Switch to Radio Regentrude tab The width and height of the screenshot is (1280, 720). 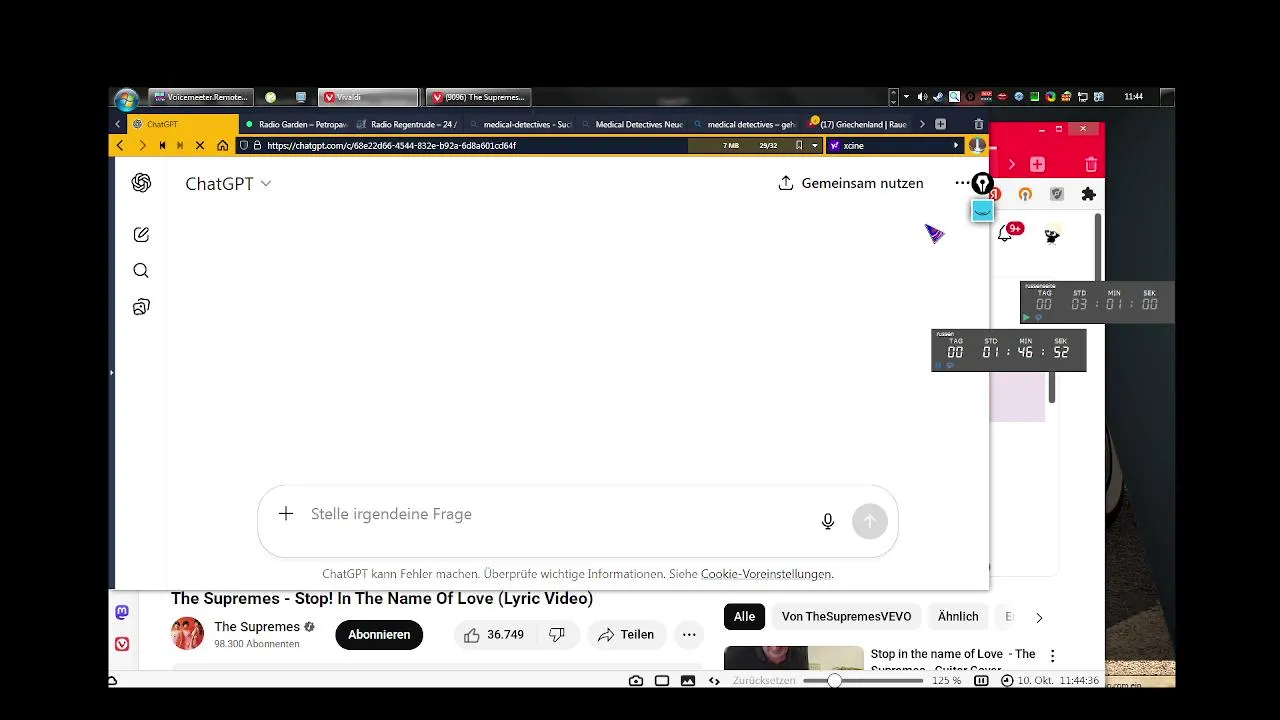(408, 124)
